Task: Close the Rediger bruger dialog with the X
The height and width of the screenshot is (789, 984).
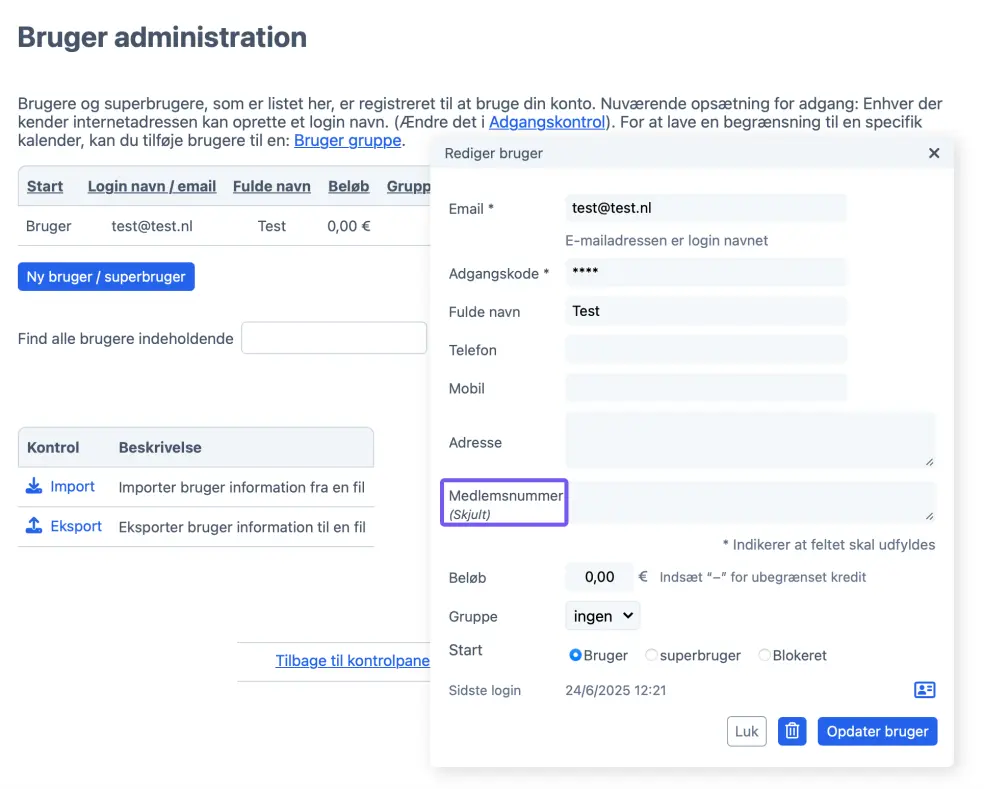Action: 933,153
